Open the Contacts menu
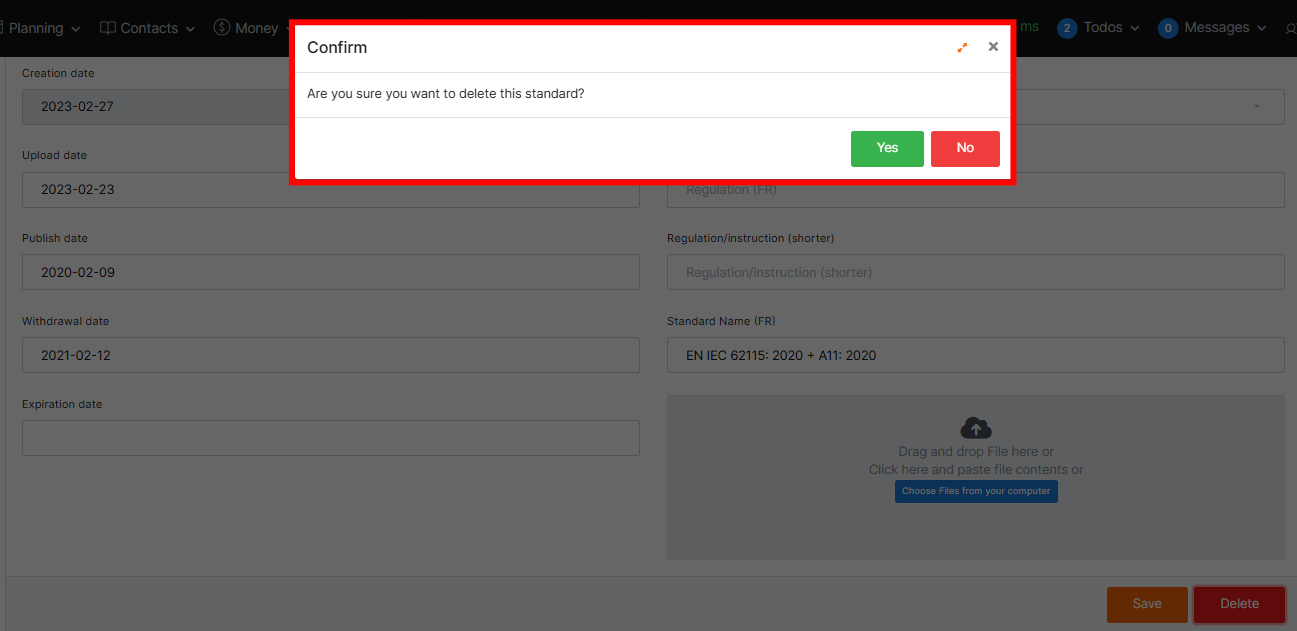Viewport: 1297px width, 631px height. (x=146, y=28)
